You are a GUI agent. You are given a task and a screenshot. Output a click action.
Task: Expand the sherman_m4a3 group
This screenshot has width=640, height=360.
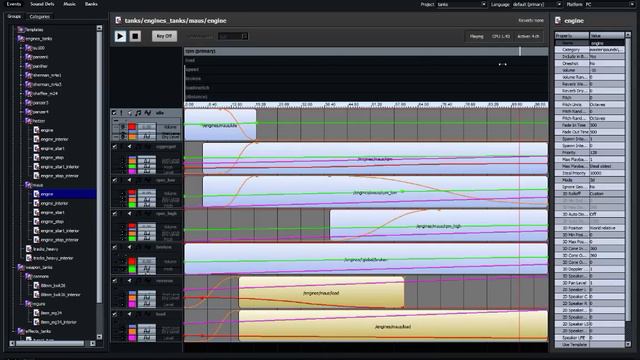click(x=21, y=84)
